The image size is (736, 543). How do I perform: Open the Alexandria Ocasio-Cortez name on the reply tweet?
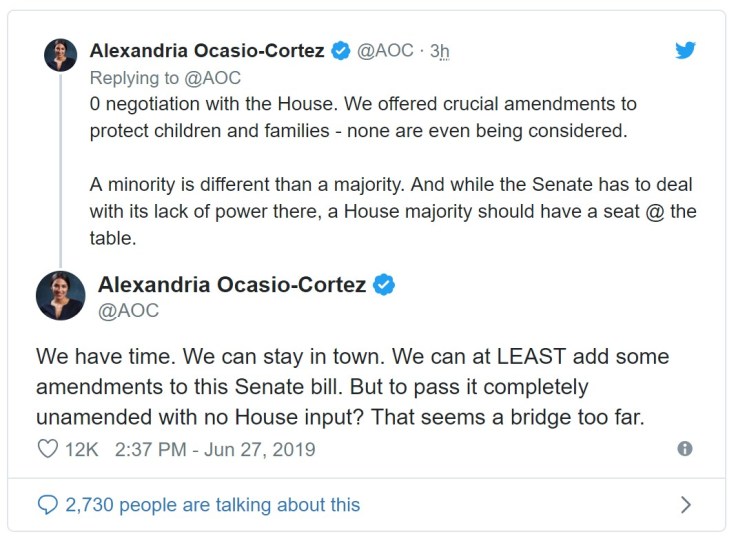click(x=207, y=51)
